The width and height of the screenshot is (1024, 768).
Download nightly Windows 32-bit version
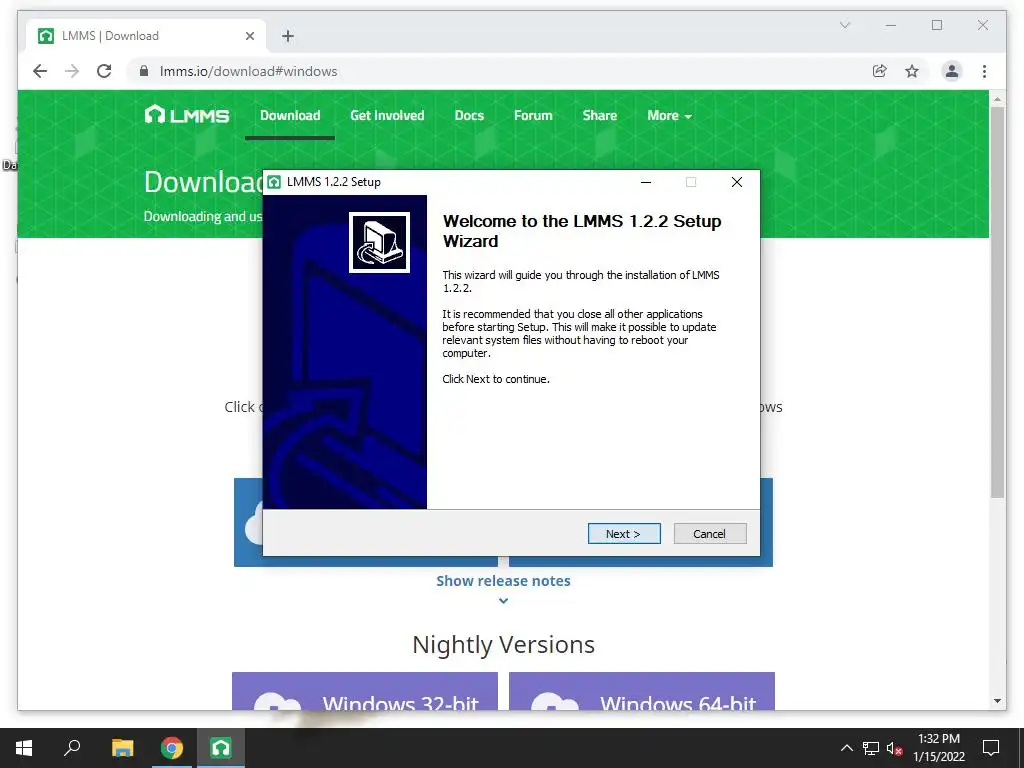point(365,691)
